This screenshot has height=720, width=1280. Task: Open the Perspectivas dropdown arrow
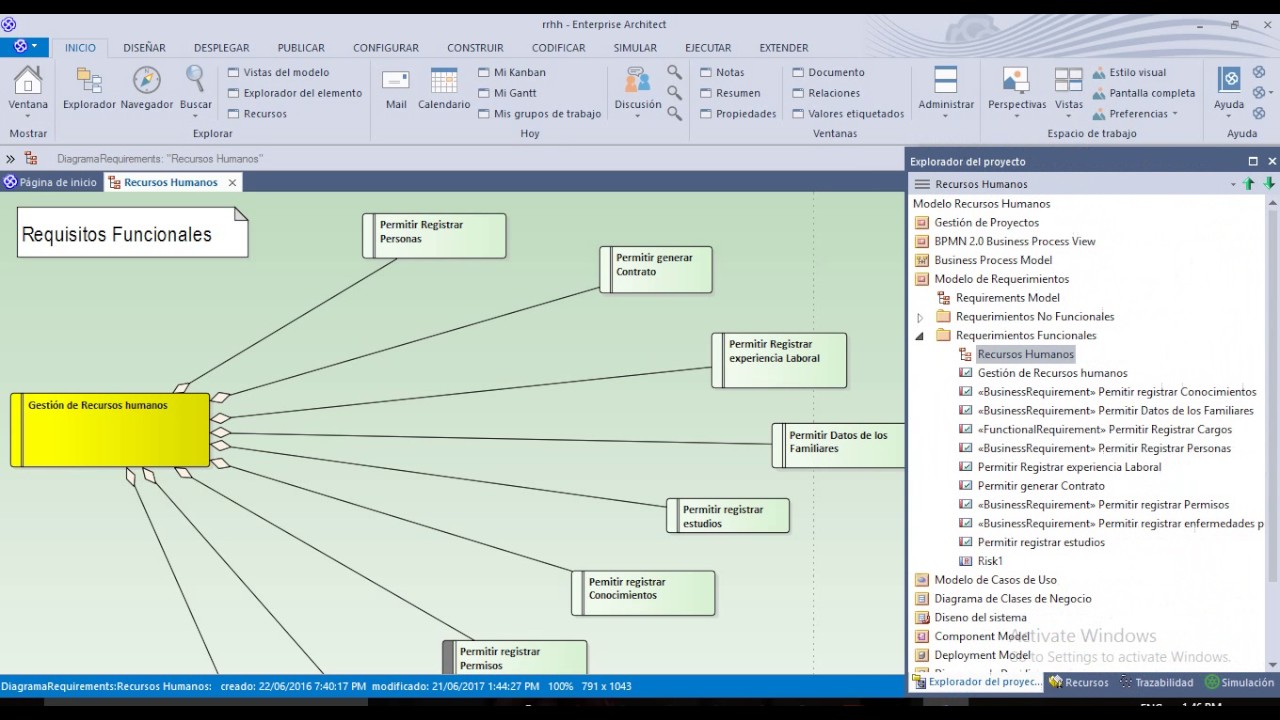click(1016, 116)
